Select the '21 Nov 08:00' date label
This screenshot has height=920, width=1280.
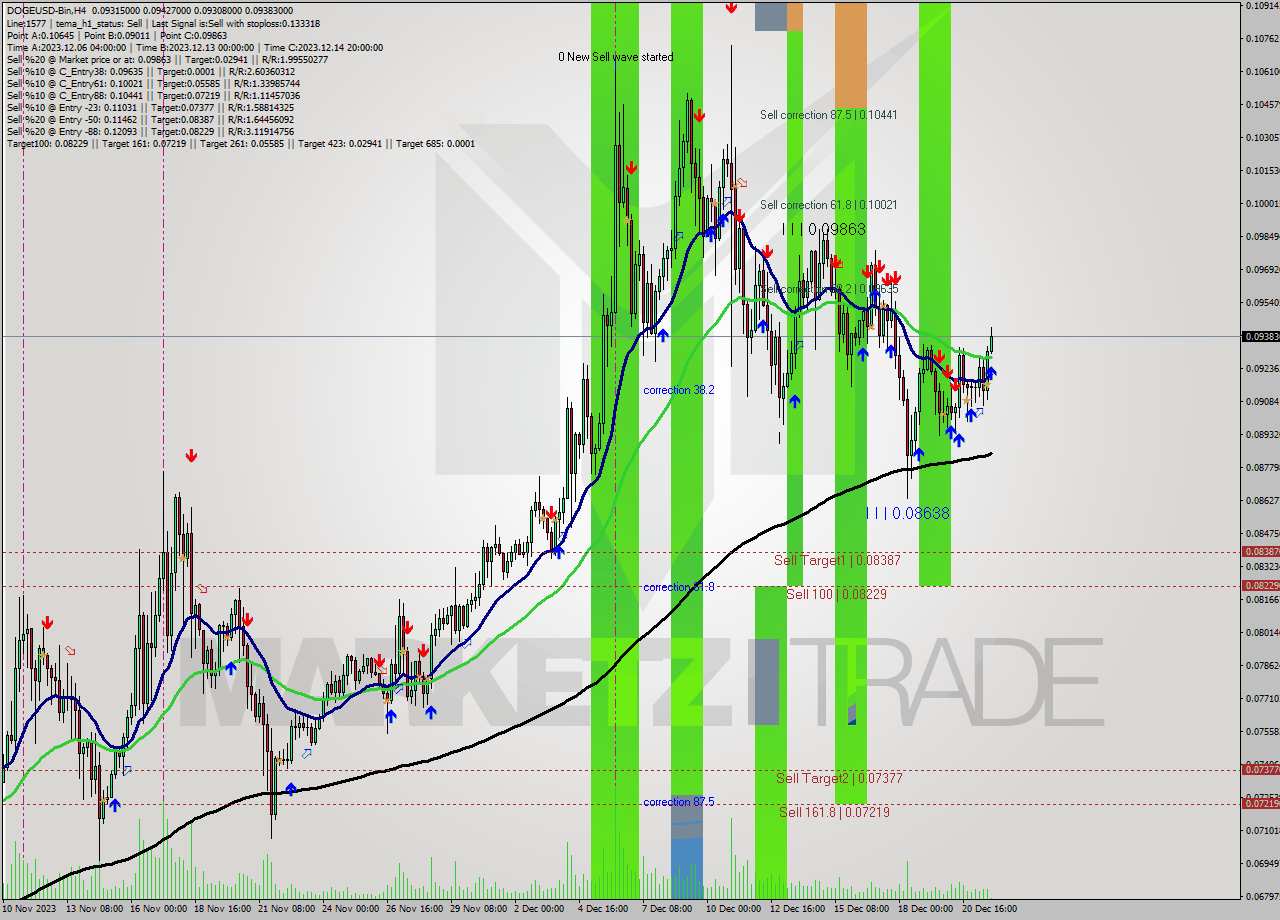[286, 909]
